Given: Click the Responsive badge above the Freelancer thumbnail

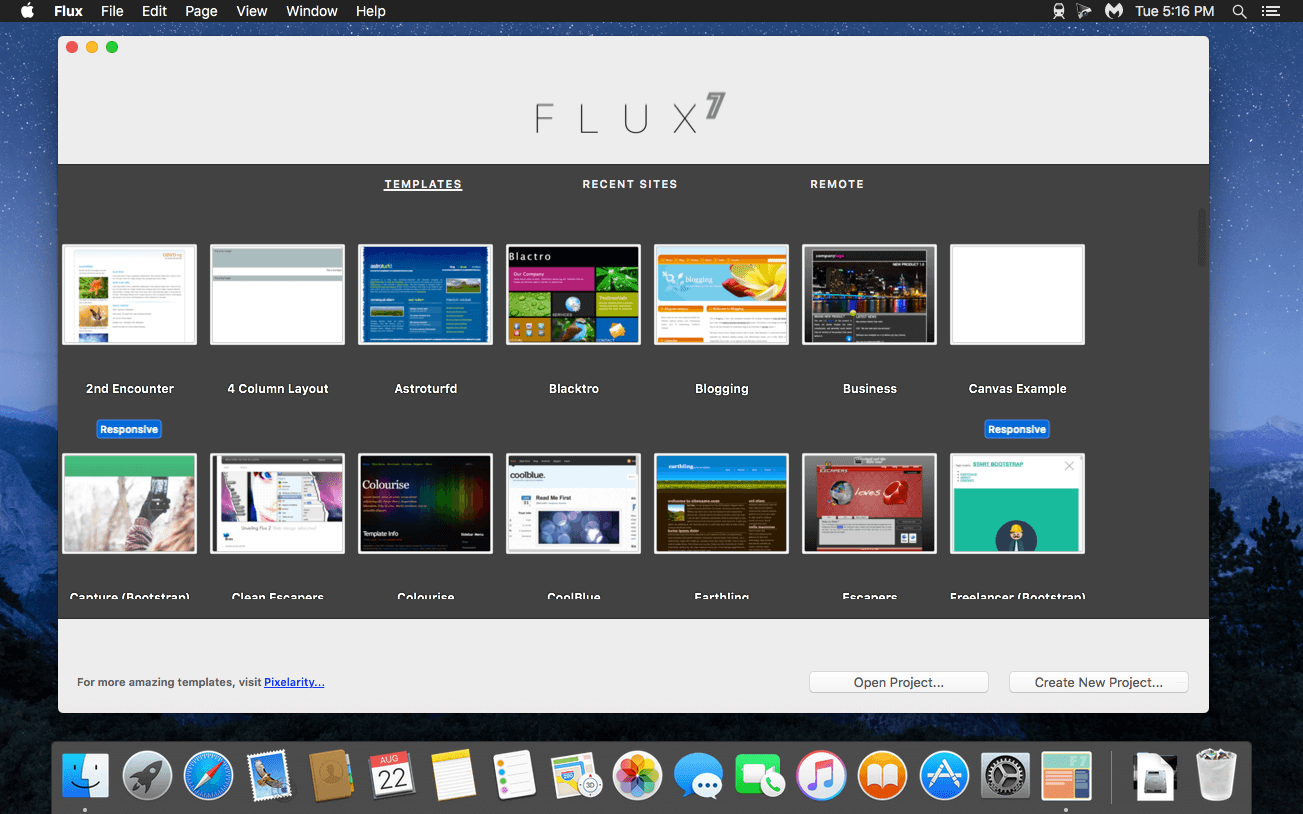Looking at the screenshot, I should (x=1017, y=429).
